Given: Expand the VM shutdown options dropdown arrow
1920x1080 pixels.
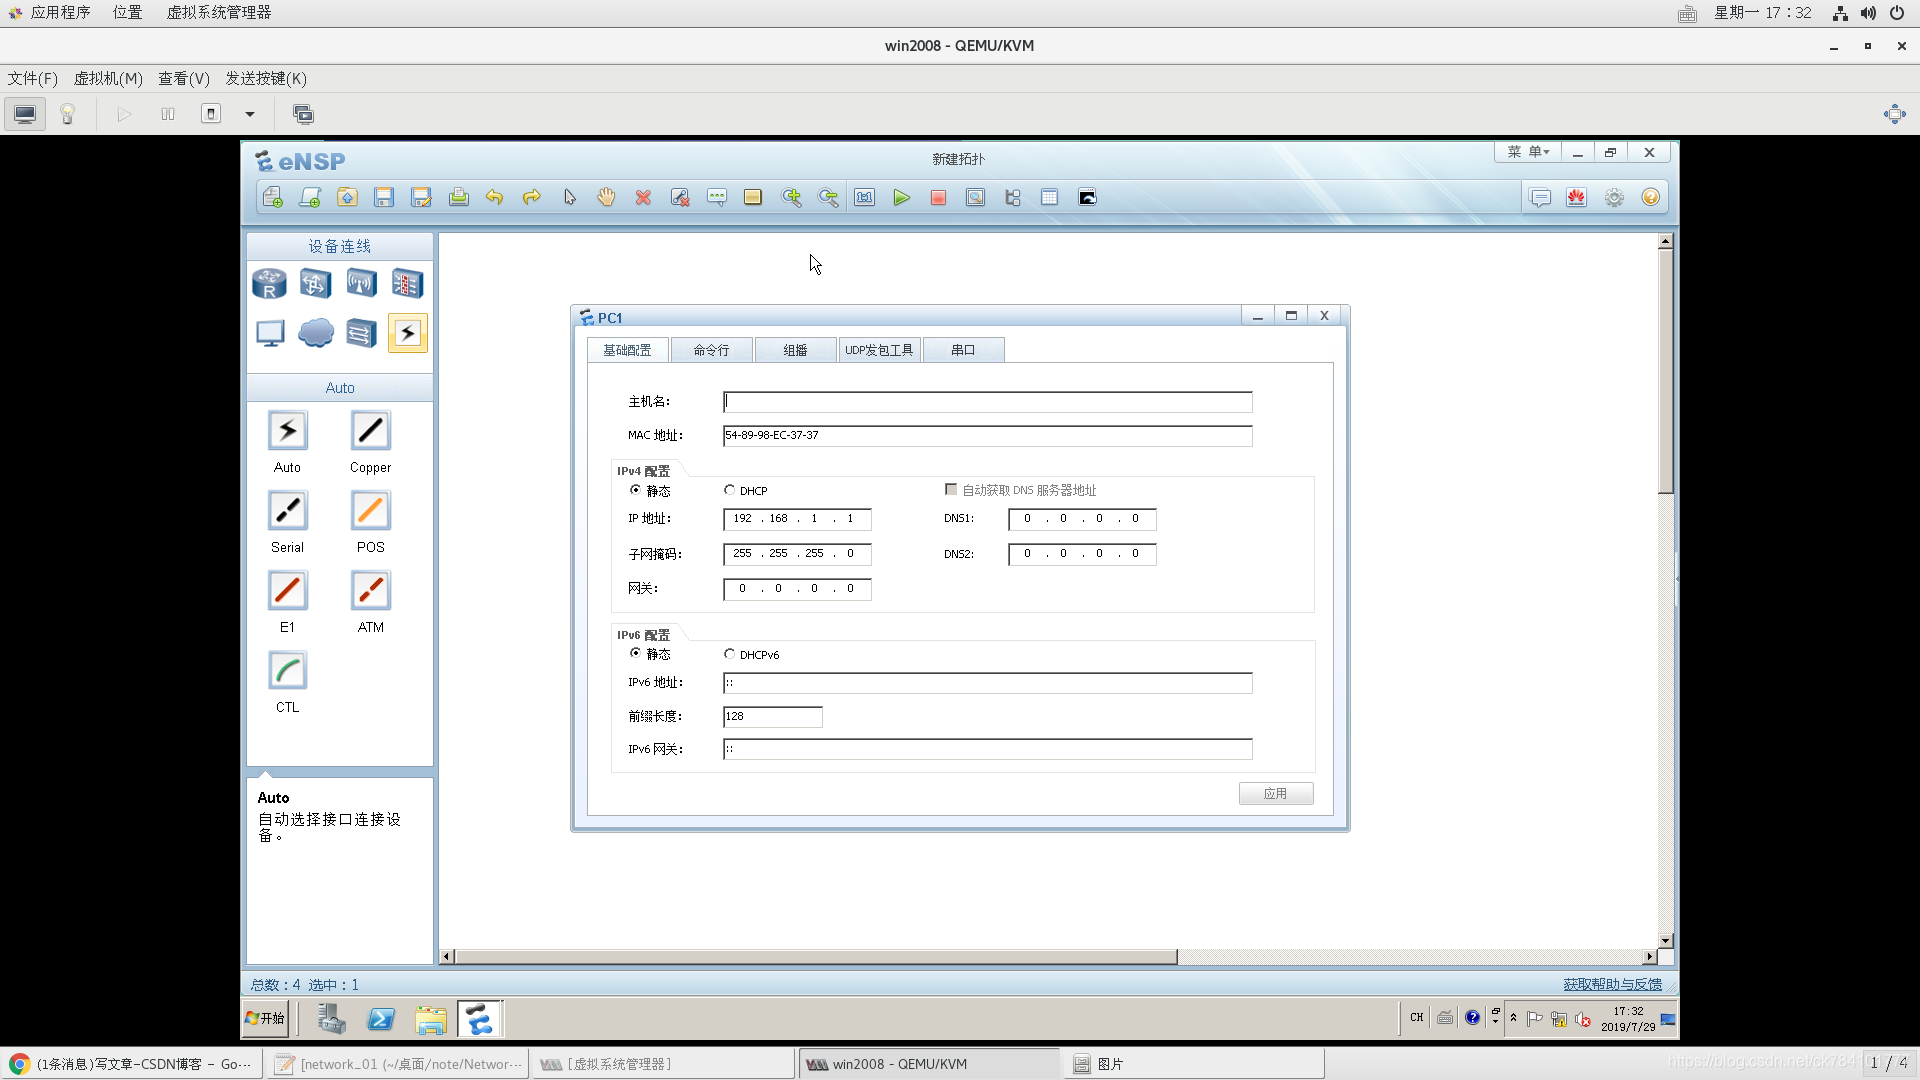Looking at the screenshot, I should click(x=250, y=114).
